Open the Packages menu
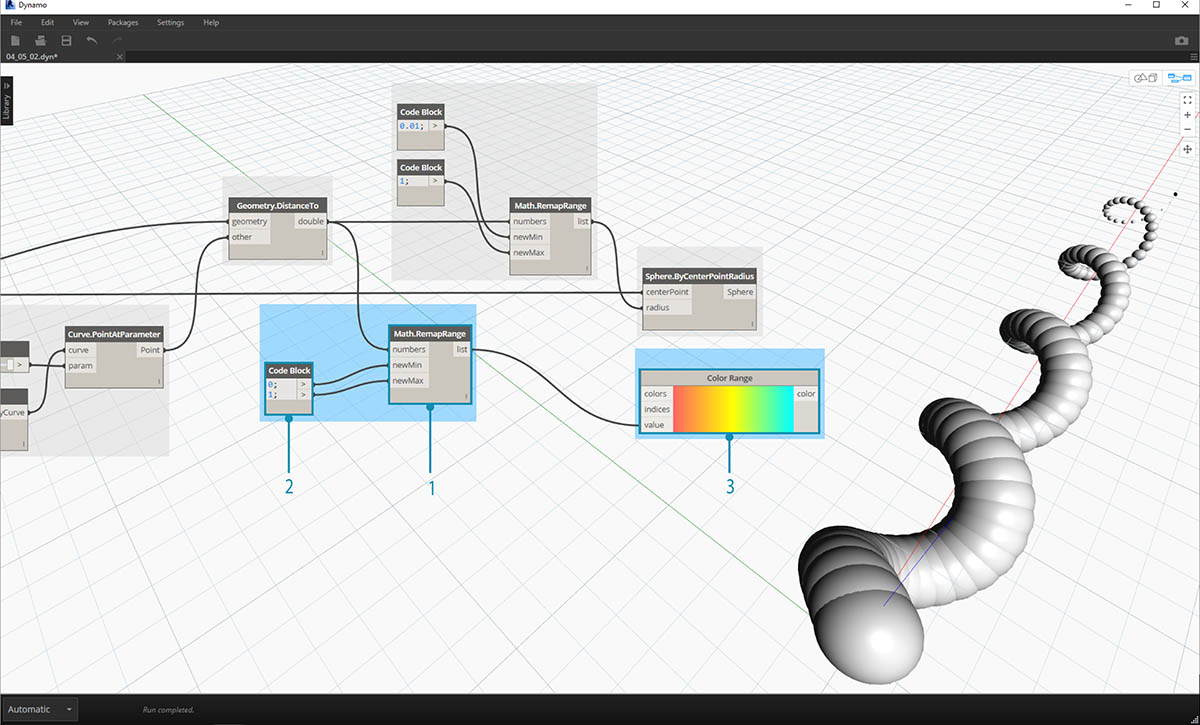Image resolution: width=1200 pixels, height=725 pixels. click(x=123, y=22)
